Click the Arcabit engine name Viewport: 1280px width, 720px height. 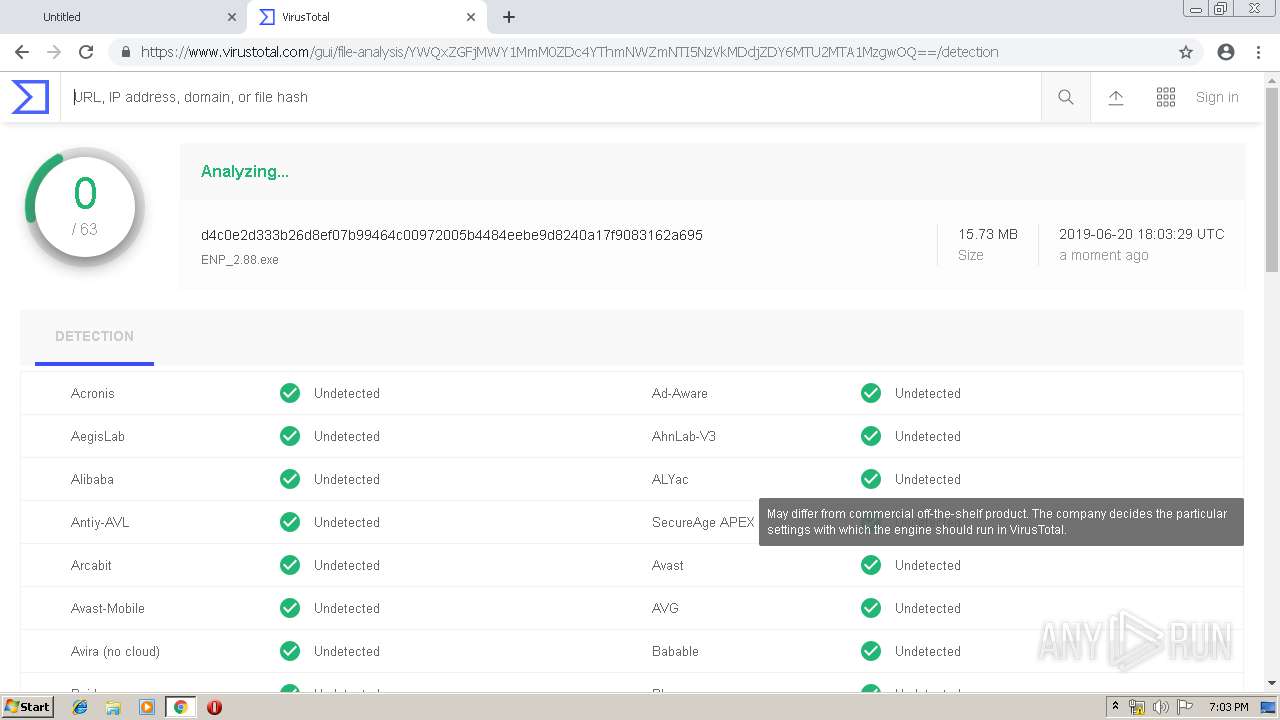coord(91,566)
